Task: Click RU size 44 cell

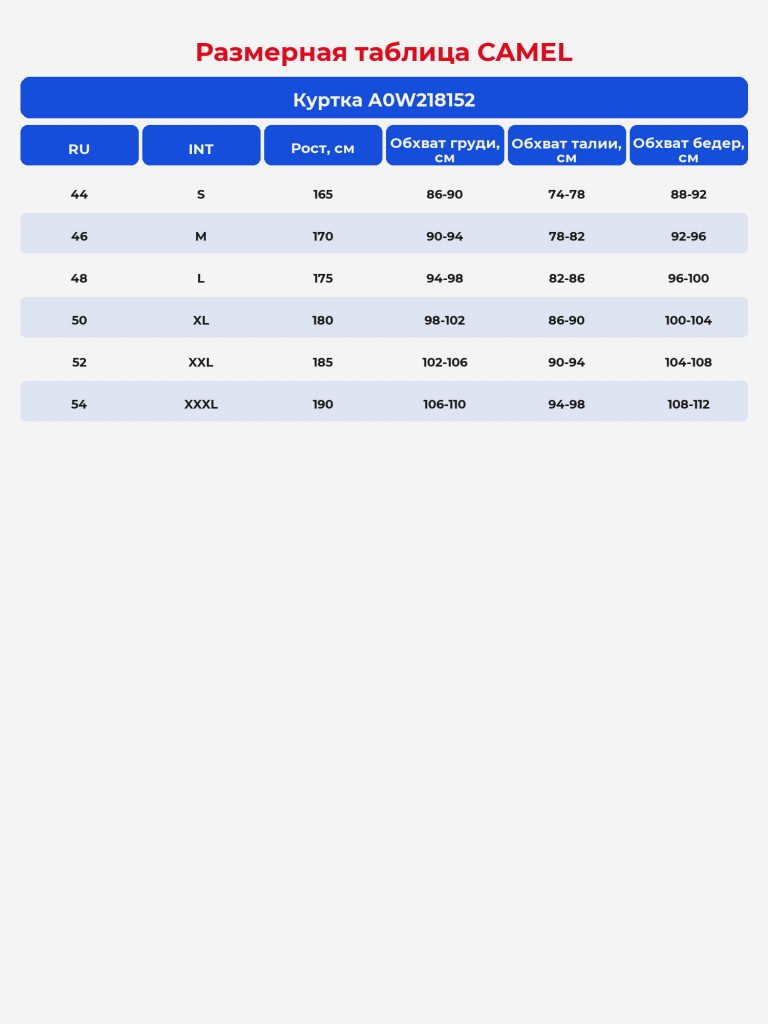Action: pyautogui.click(x=79, y=195)
